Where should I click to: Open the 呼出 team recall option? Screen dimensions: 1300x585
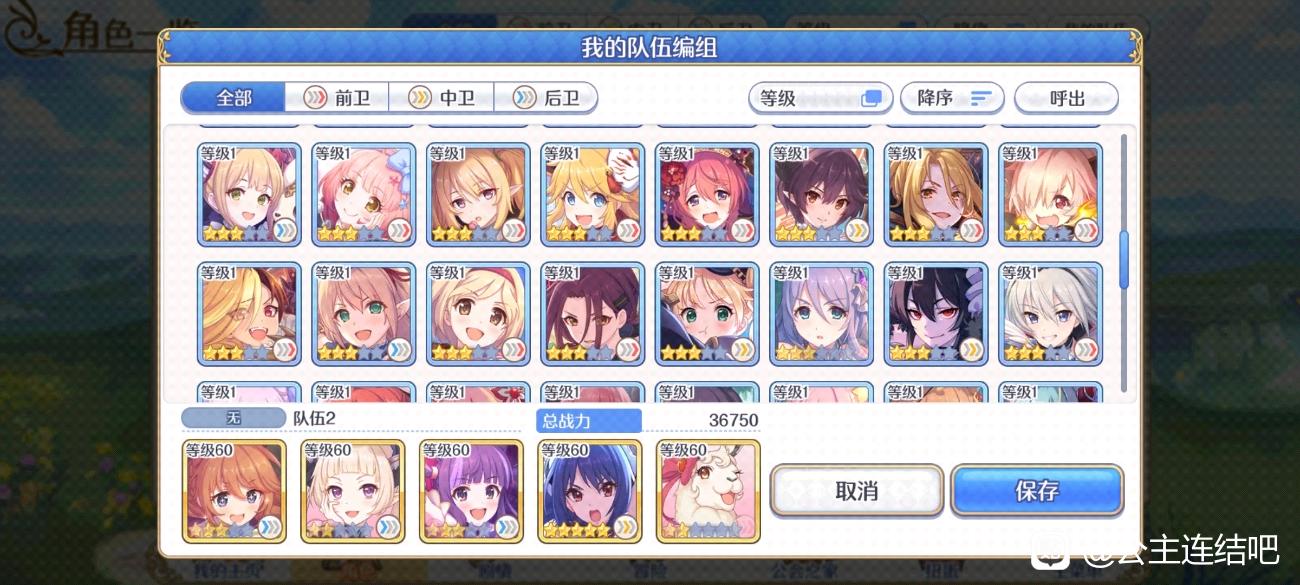1066,98
